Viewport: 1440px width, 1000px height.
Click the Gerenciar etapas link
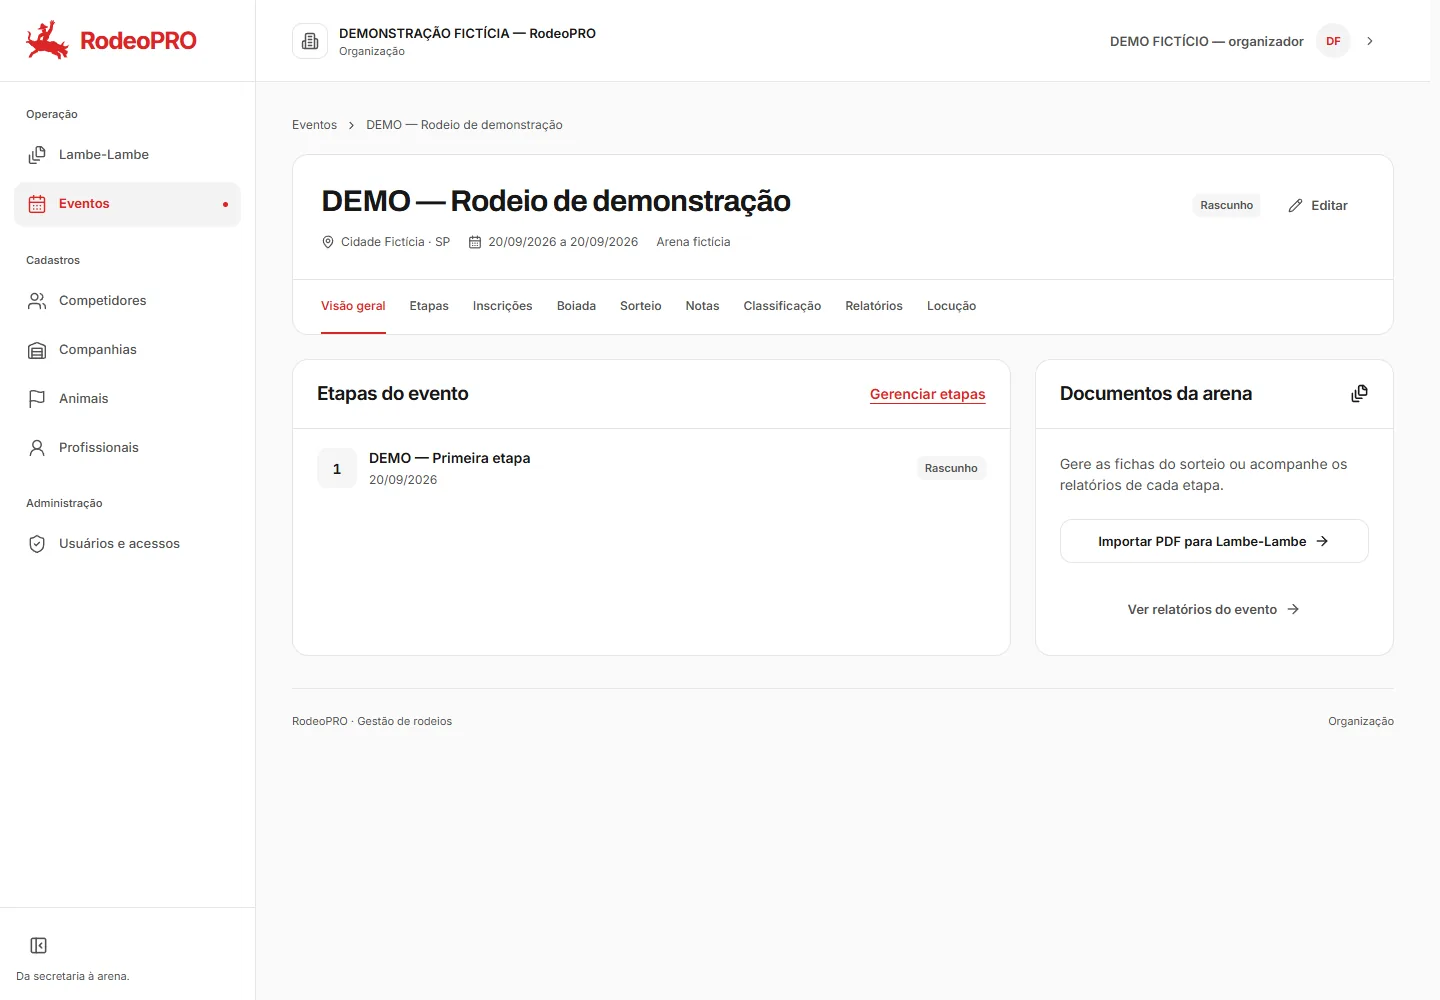[927, 394]
